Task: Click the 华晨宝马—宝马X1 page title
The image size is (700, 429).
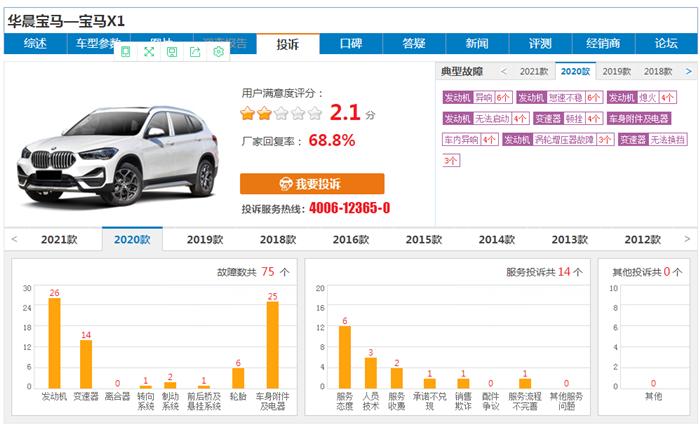Action: tap(66, 21)
